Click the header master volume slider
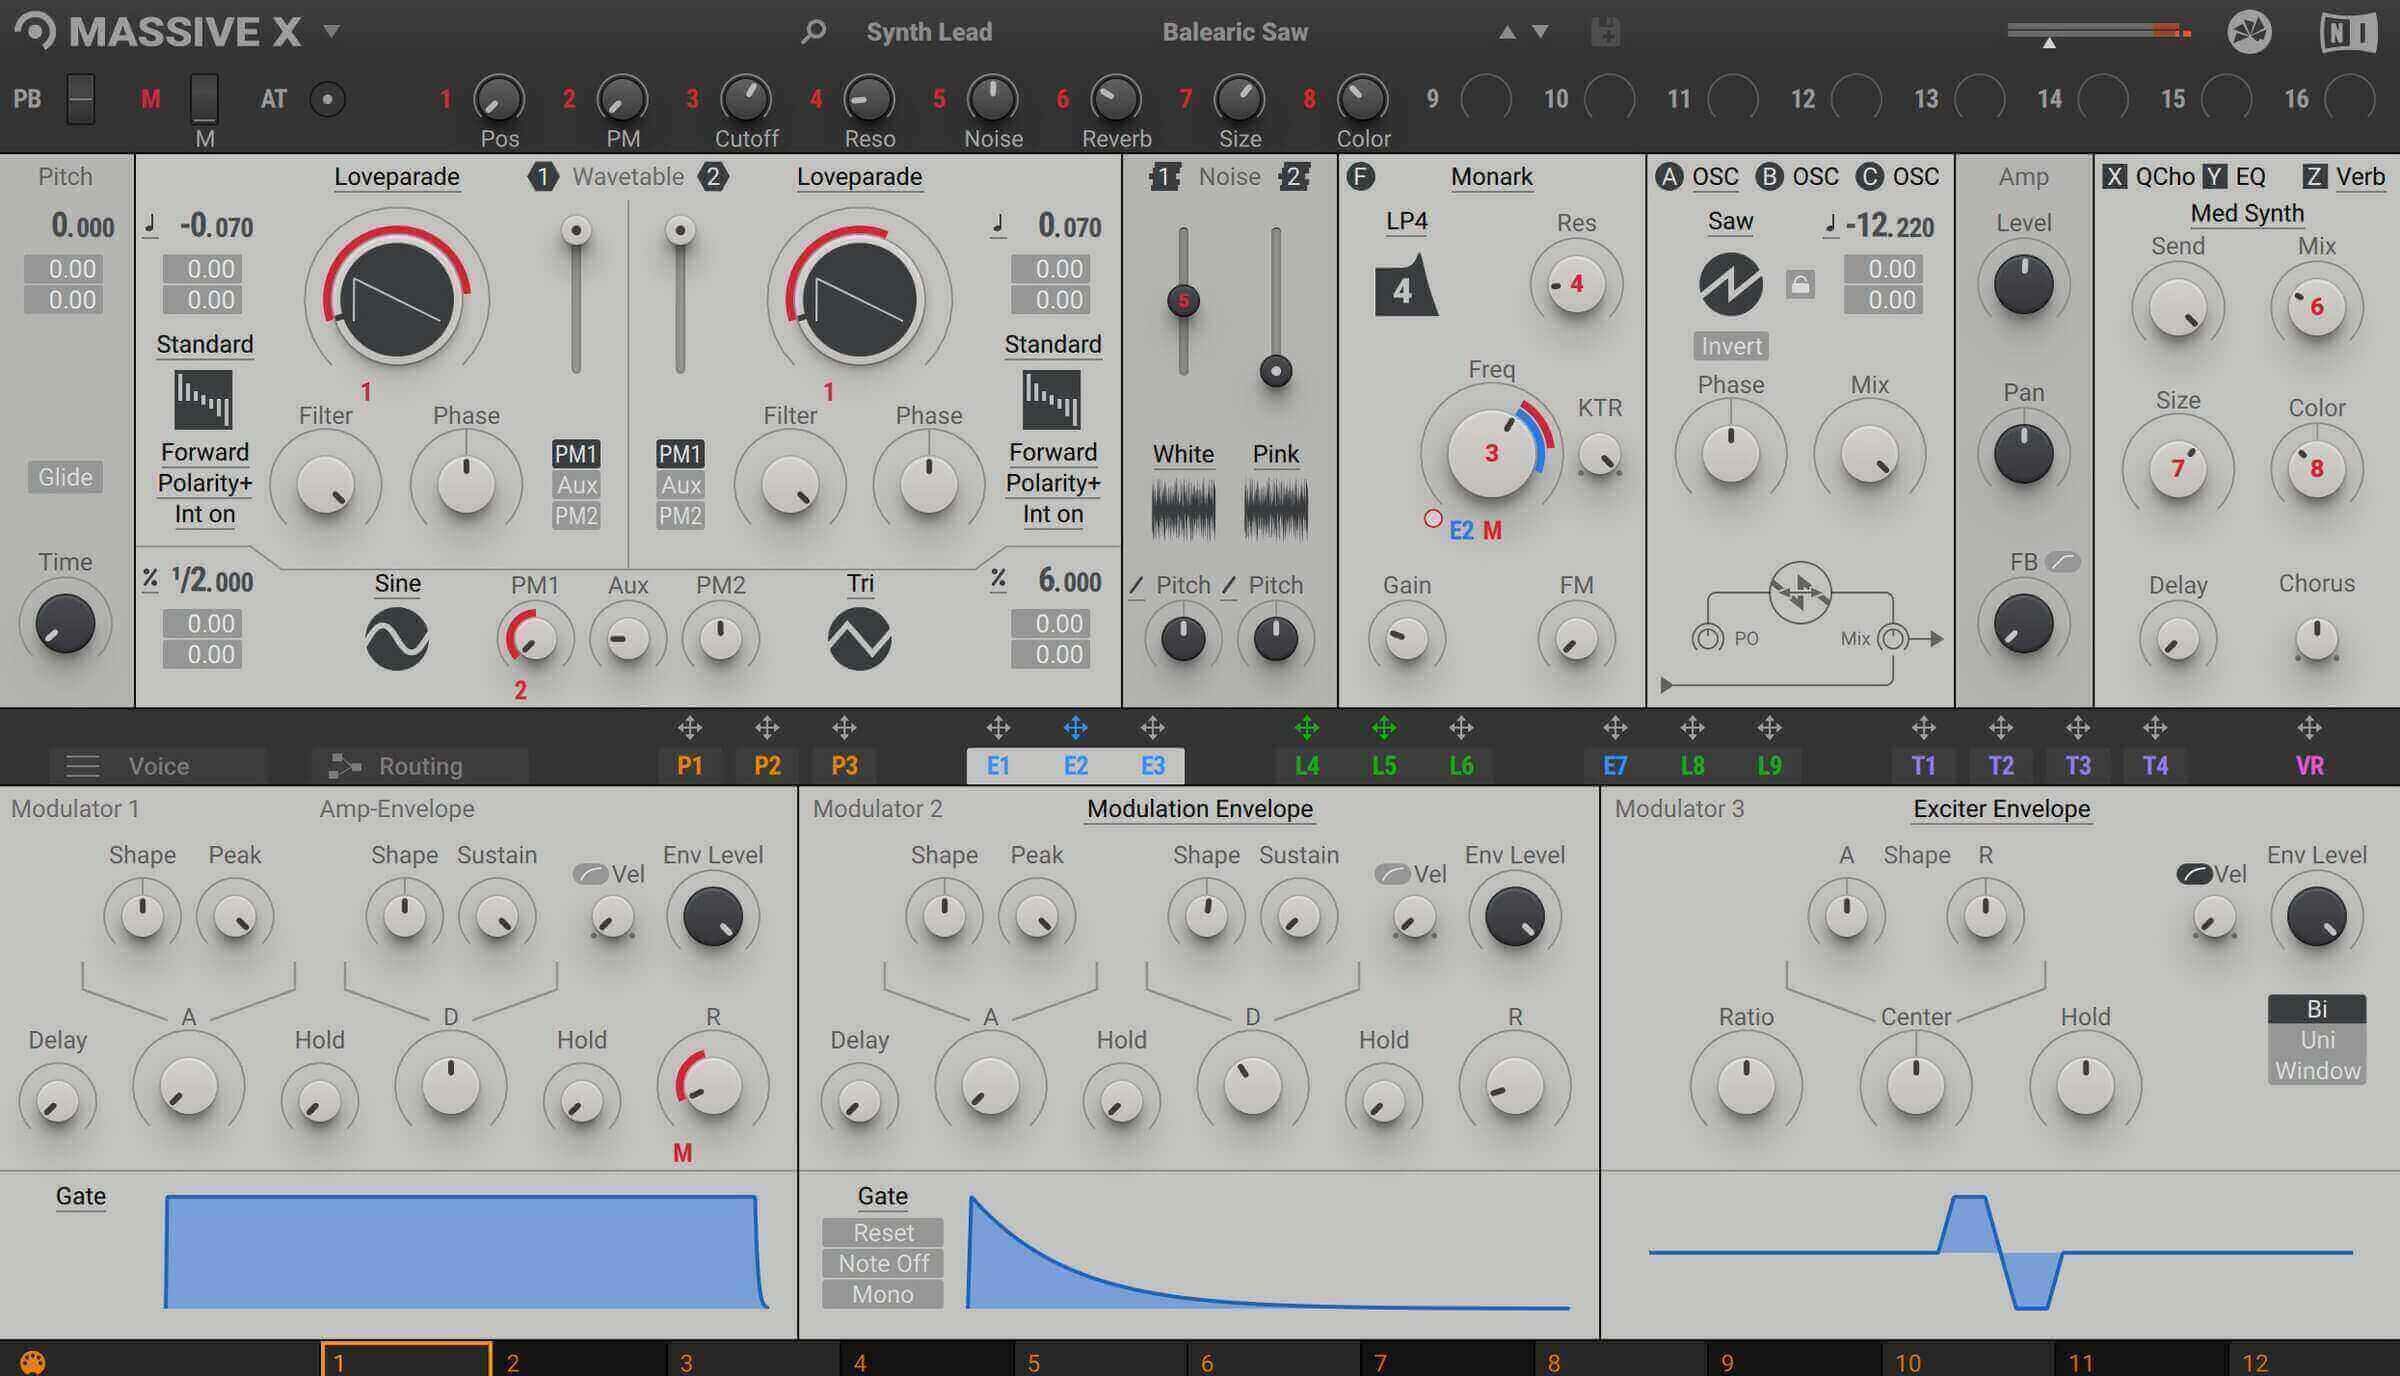This screenshot has width=2400, height=1376. click(2098, 33)
